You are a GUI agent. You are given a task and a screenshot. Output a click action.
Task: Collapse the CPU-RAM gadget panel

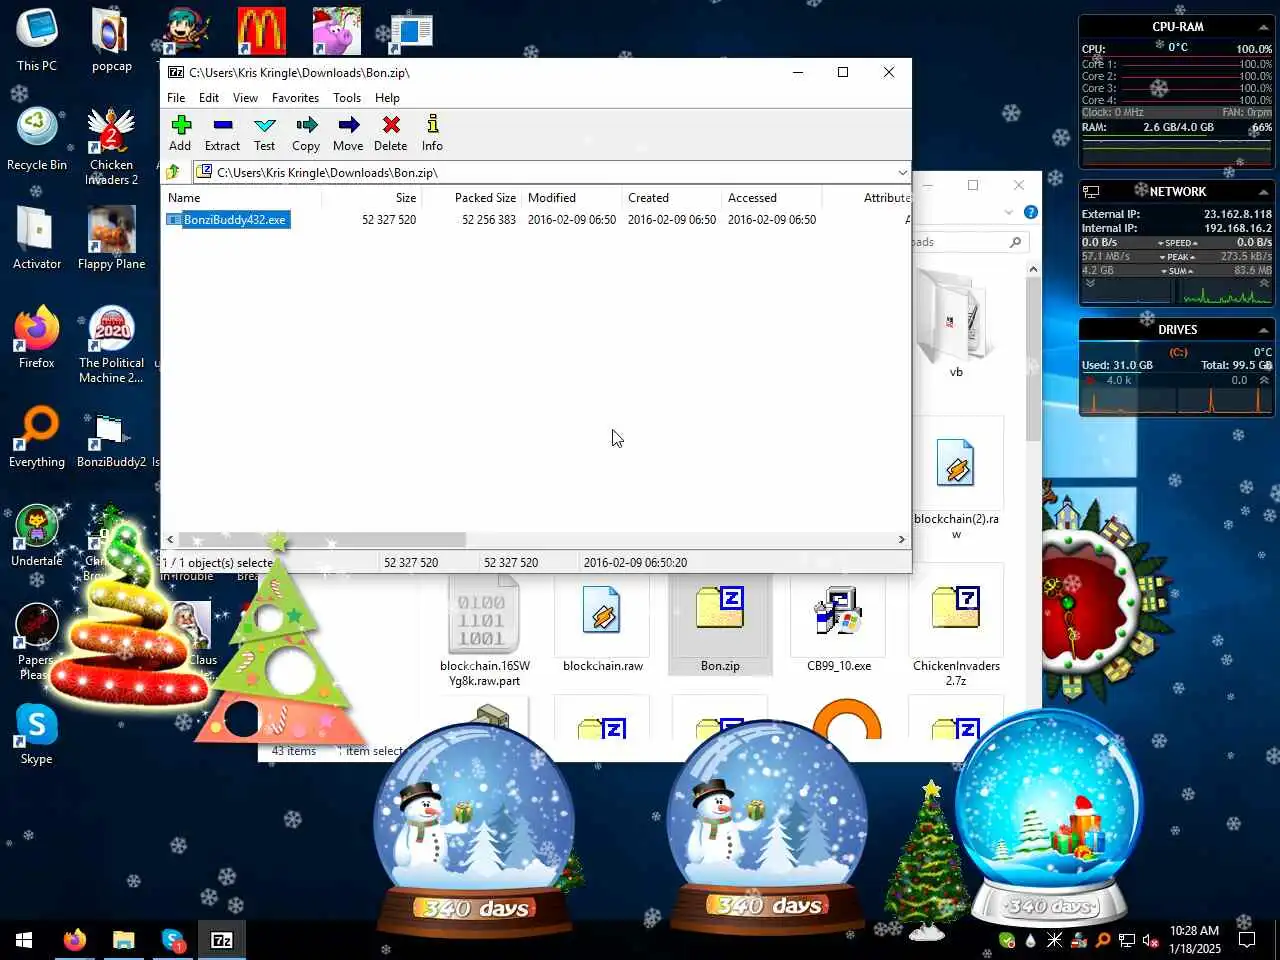coord(1263,27)
